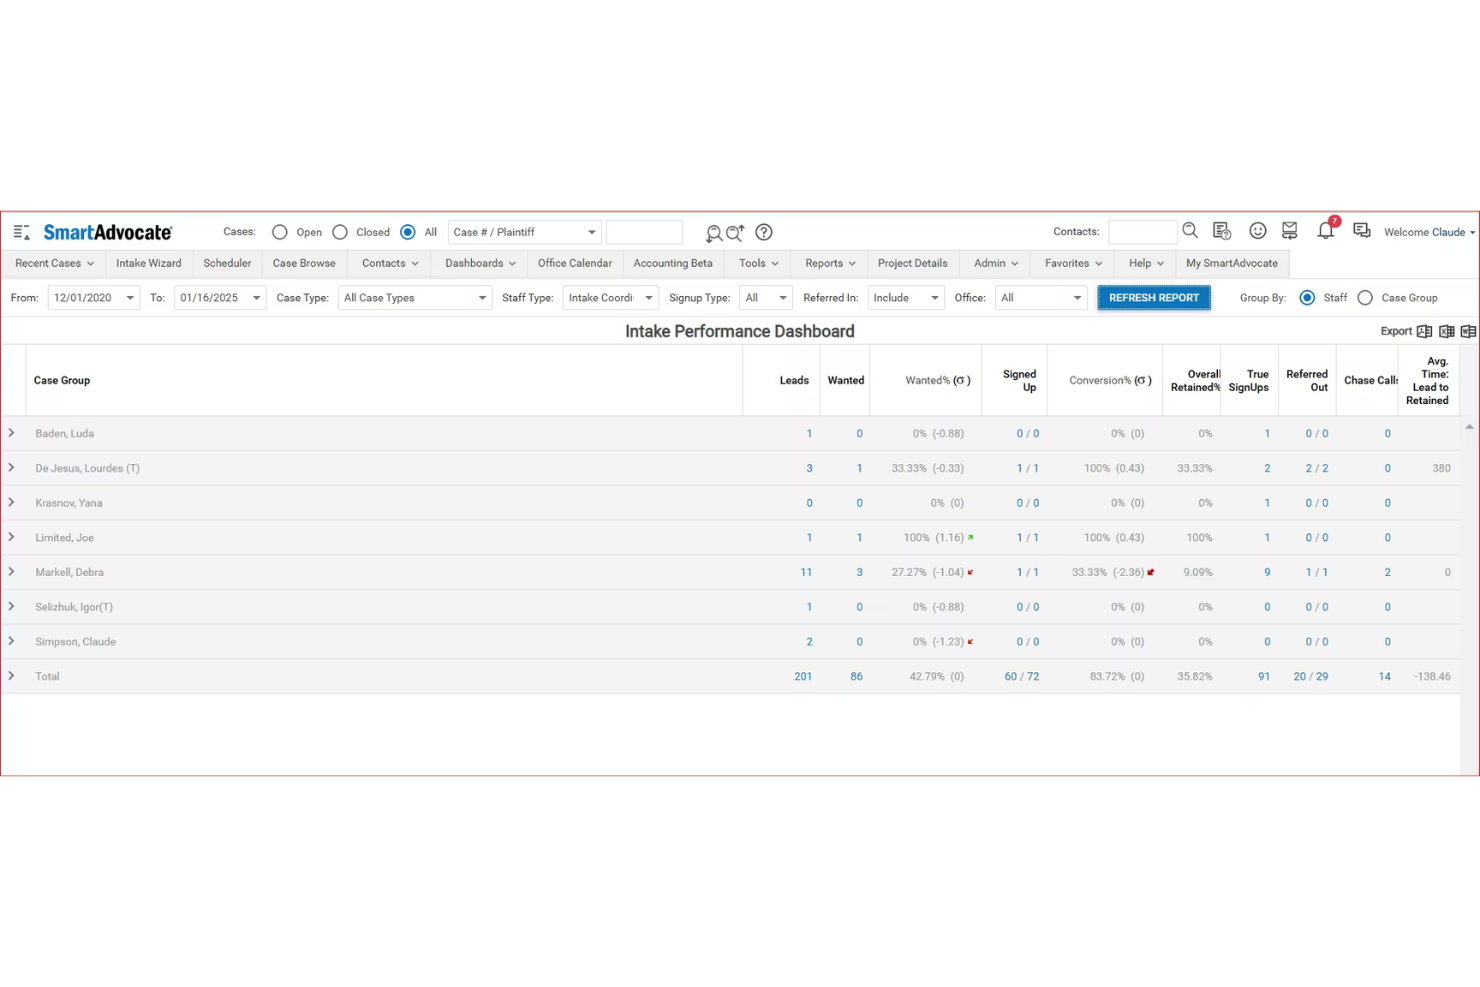The image size is (1480, 987).
Task: Expand the De Jesus, Lourdes row
Action: pos(11,468)
